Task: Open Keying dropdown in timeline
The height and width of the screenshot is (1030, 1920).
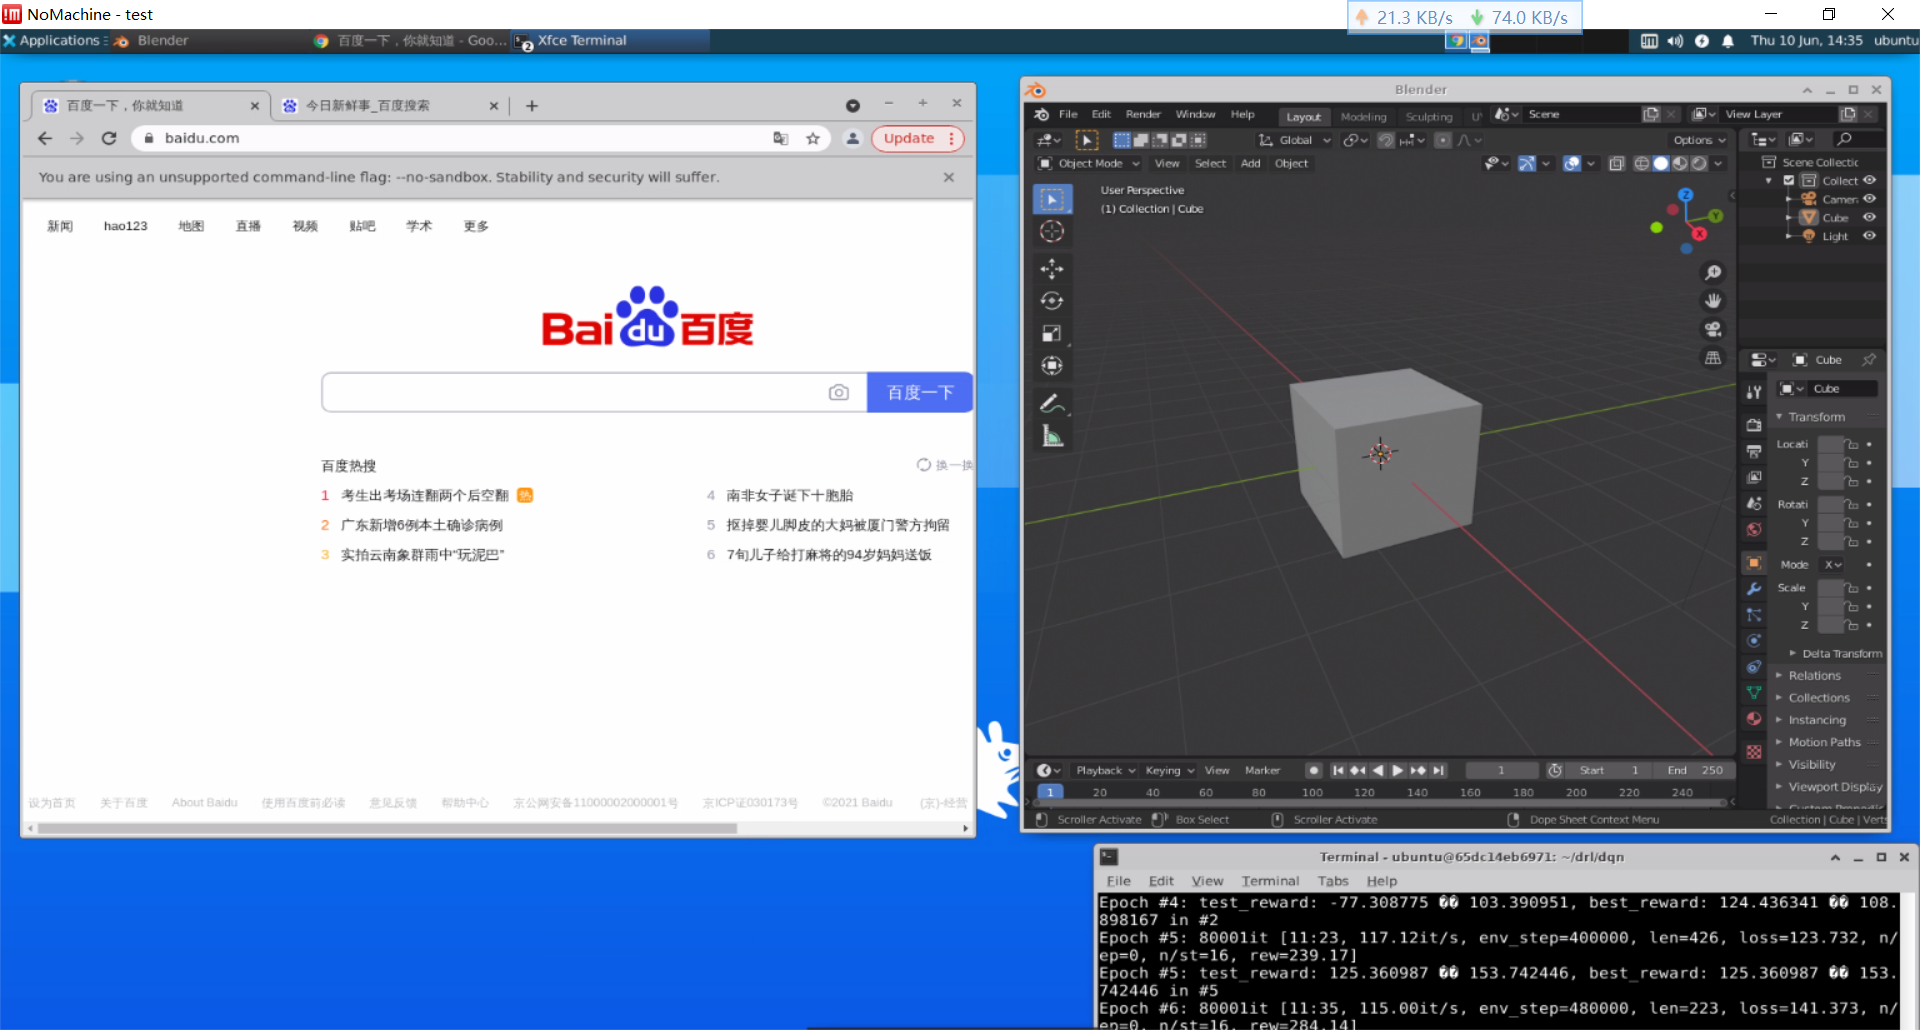Action: (x=1169, y=771)
